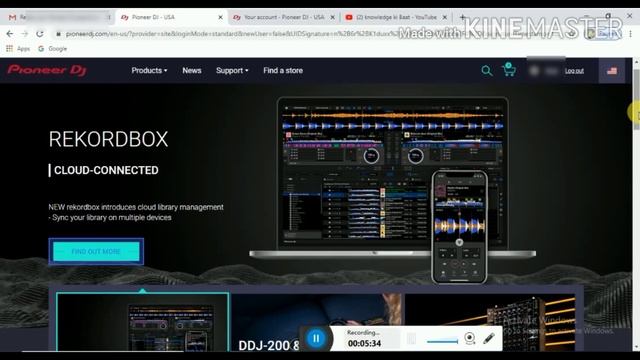Switch to Your account - Pioneer DJ tab
640x360 pixels.
point(284,17)
